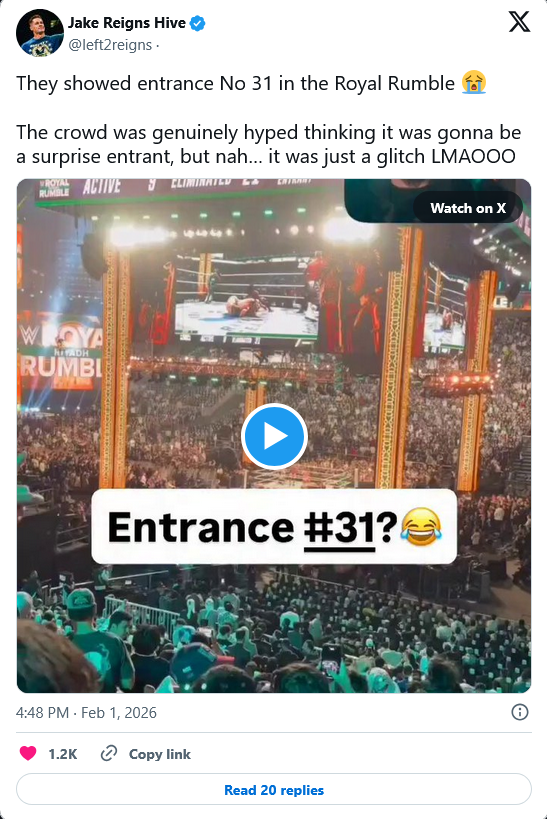This screenshot has height=819, width=547.
Task: Open the info icon beside the timestamp
Action: (x=519, y=712)
